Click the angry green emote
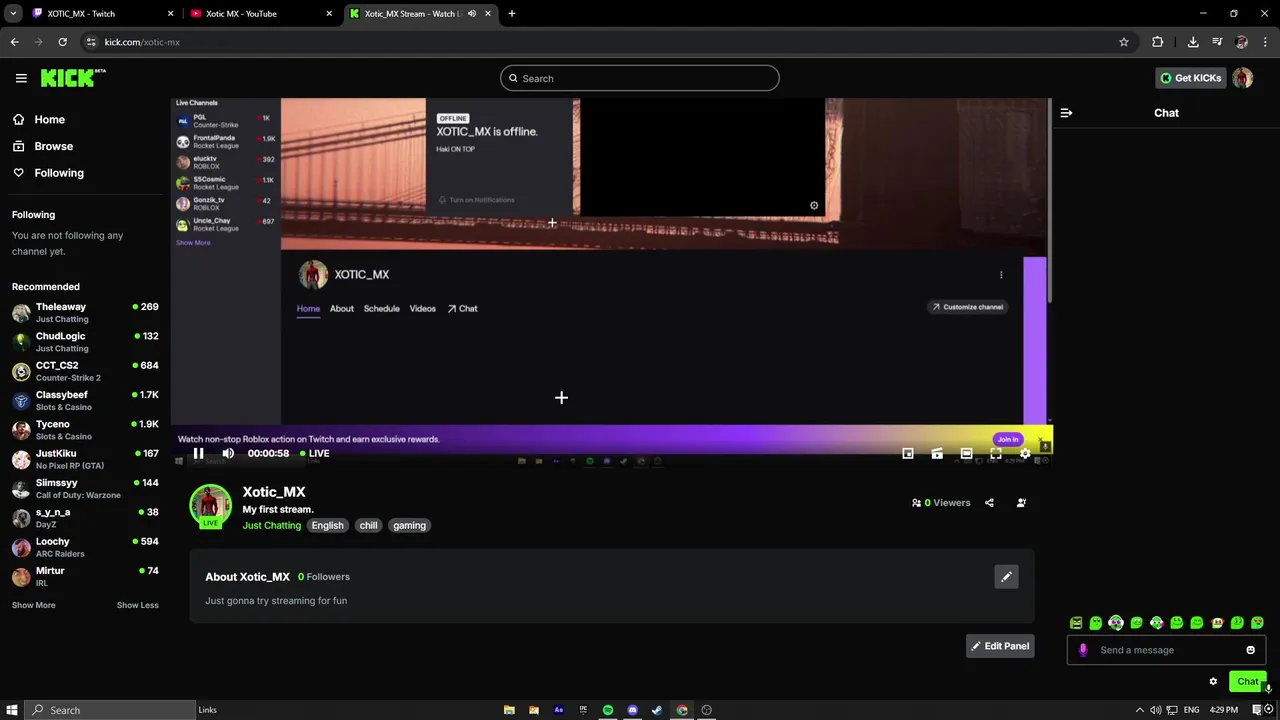1280x720 pixels. (1076, 623)
